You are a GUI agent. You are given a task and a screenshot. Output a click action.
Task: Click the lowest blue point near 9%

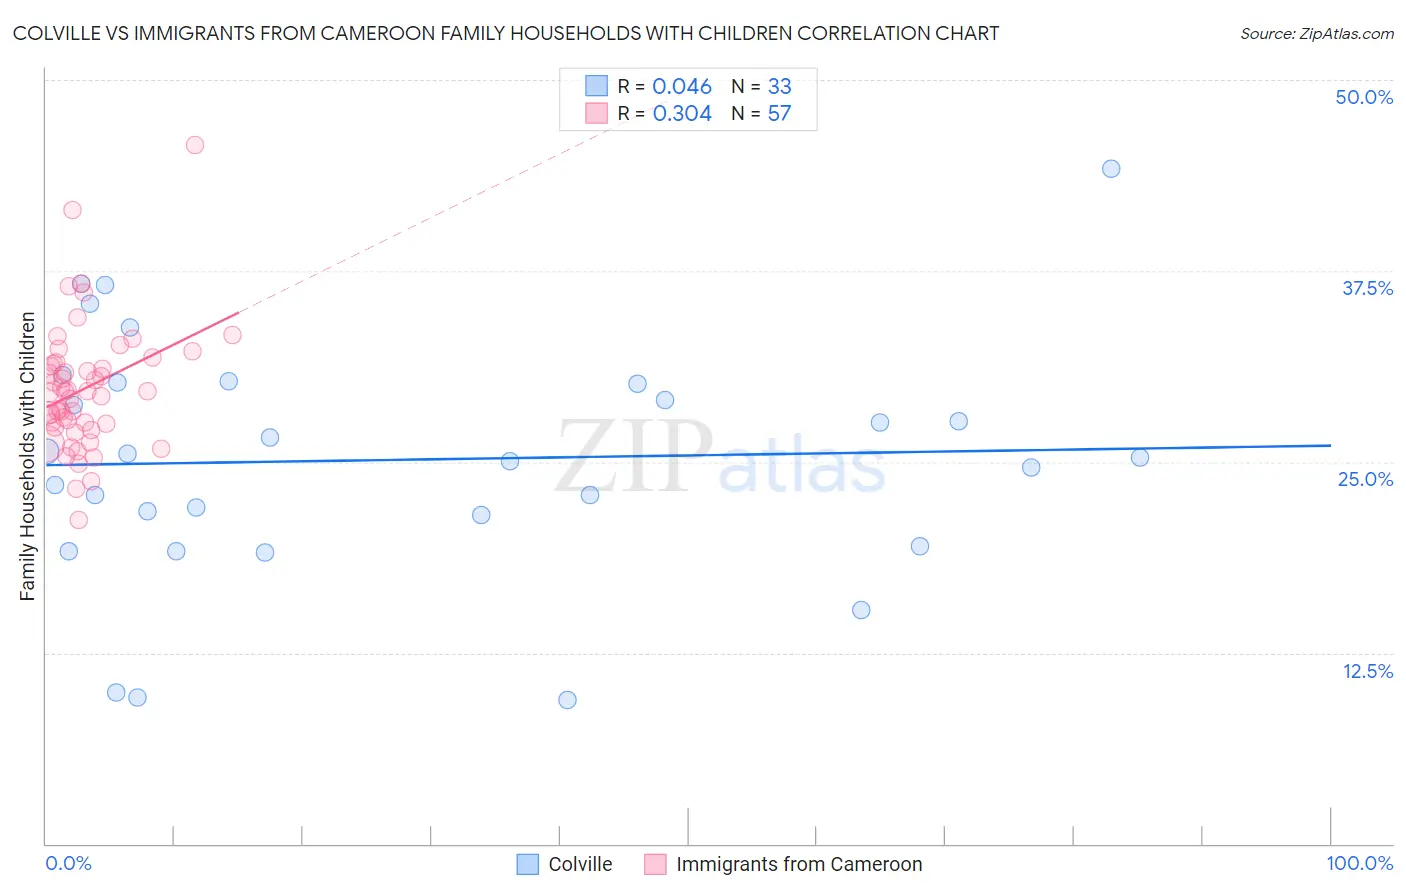pyautogui.click(x=567, y=700)
